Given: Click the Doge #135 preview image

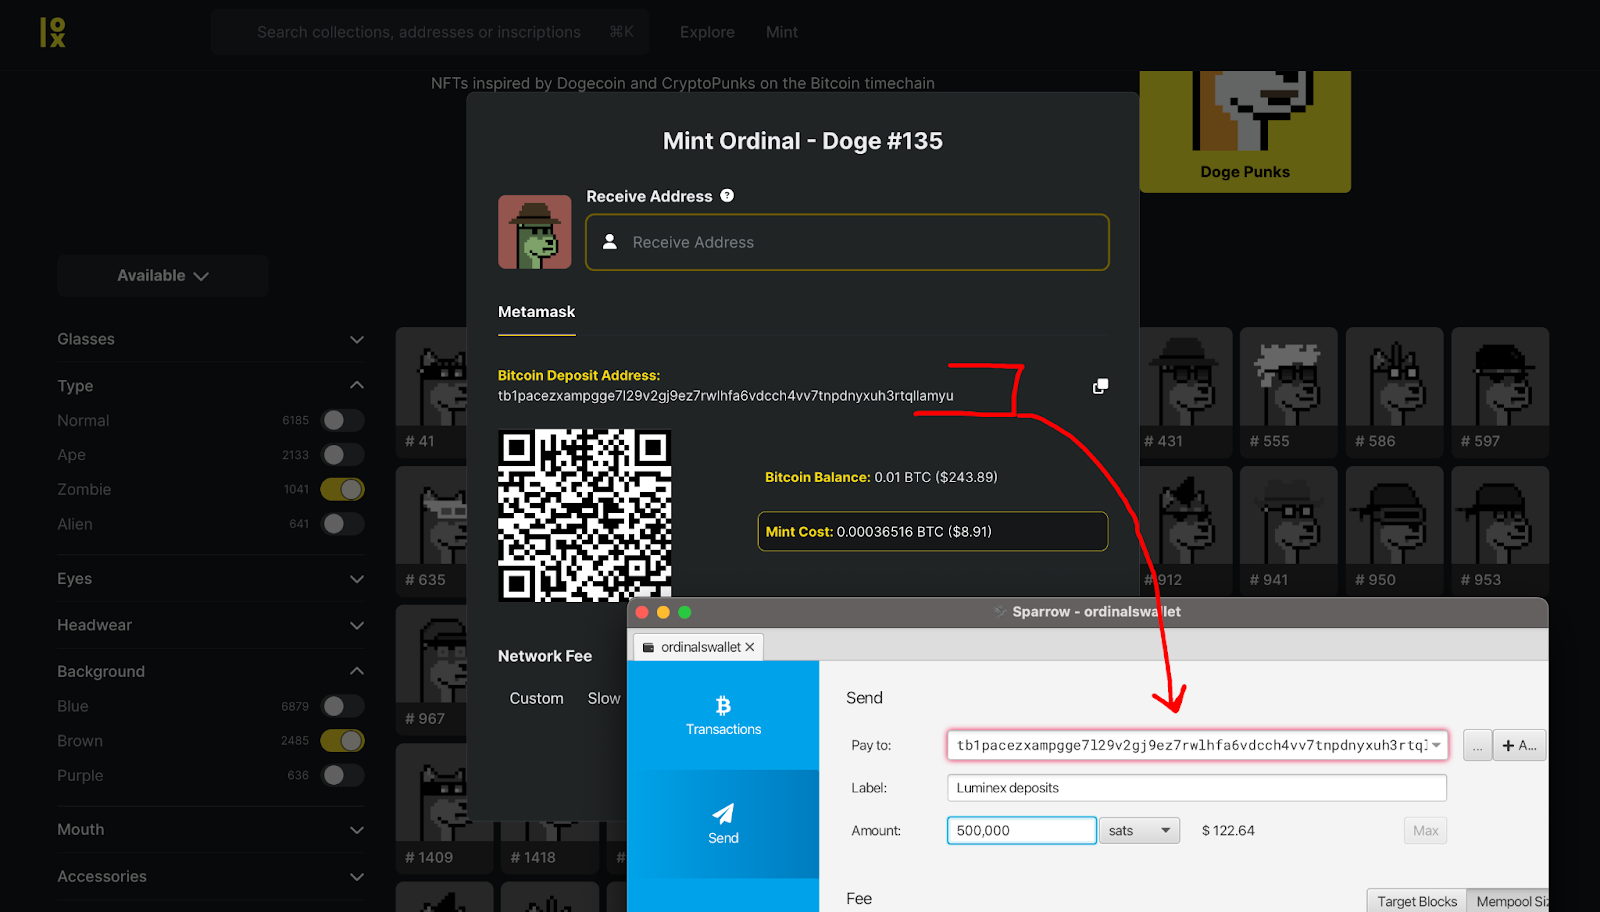Looking at the screenshot, I should click(535, 232).
